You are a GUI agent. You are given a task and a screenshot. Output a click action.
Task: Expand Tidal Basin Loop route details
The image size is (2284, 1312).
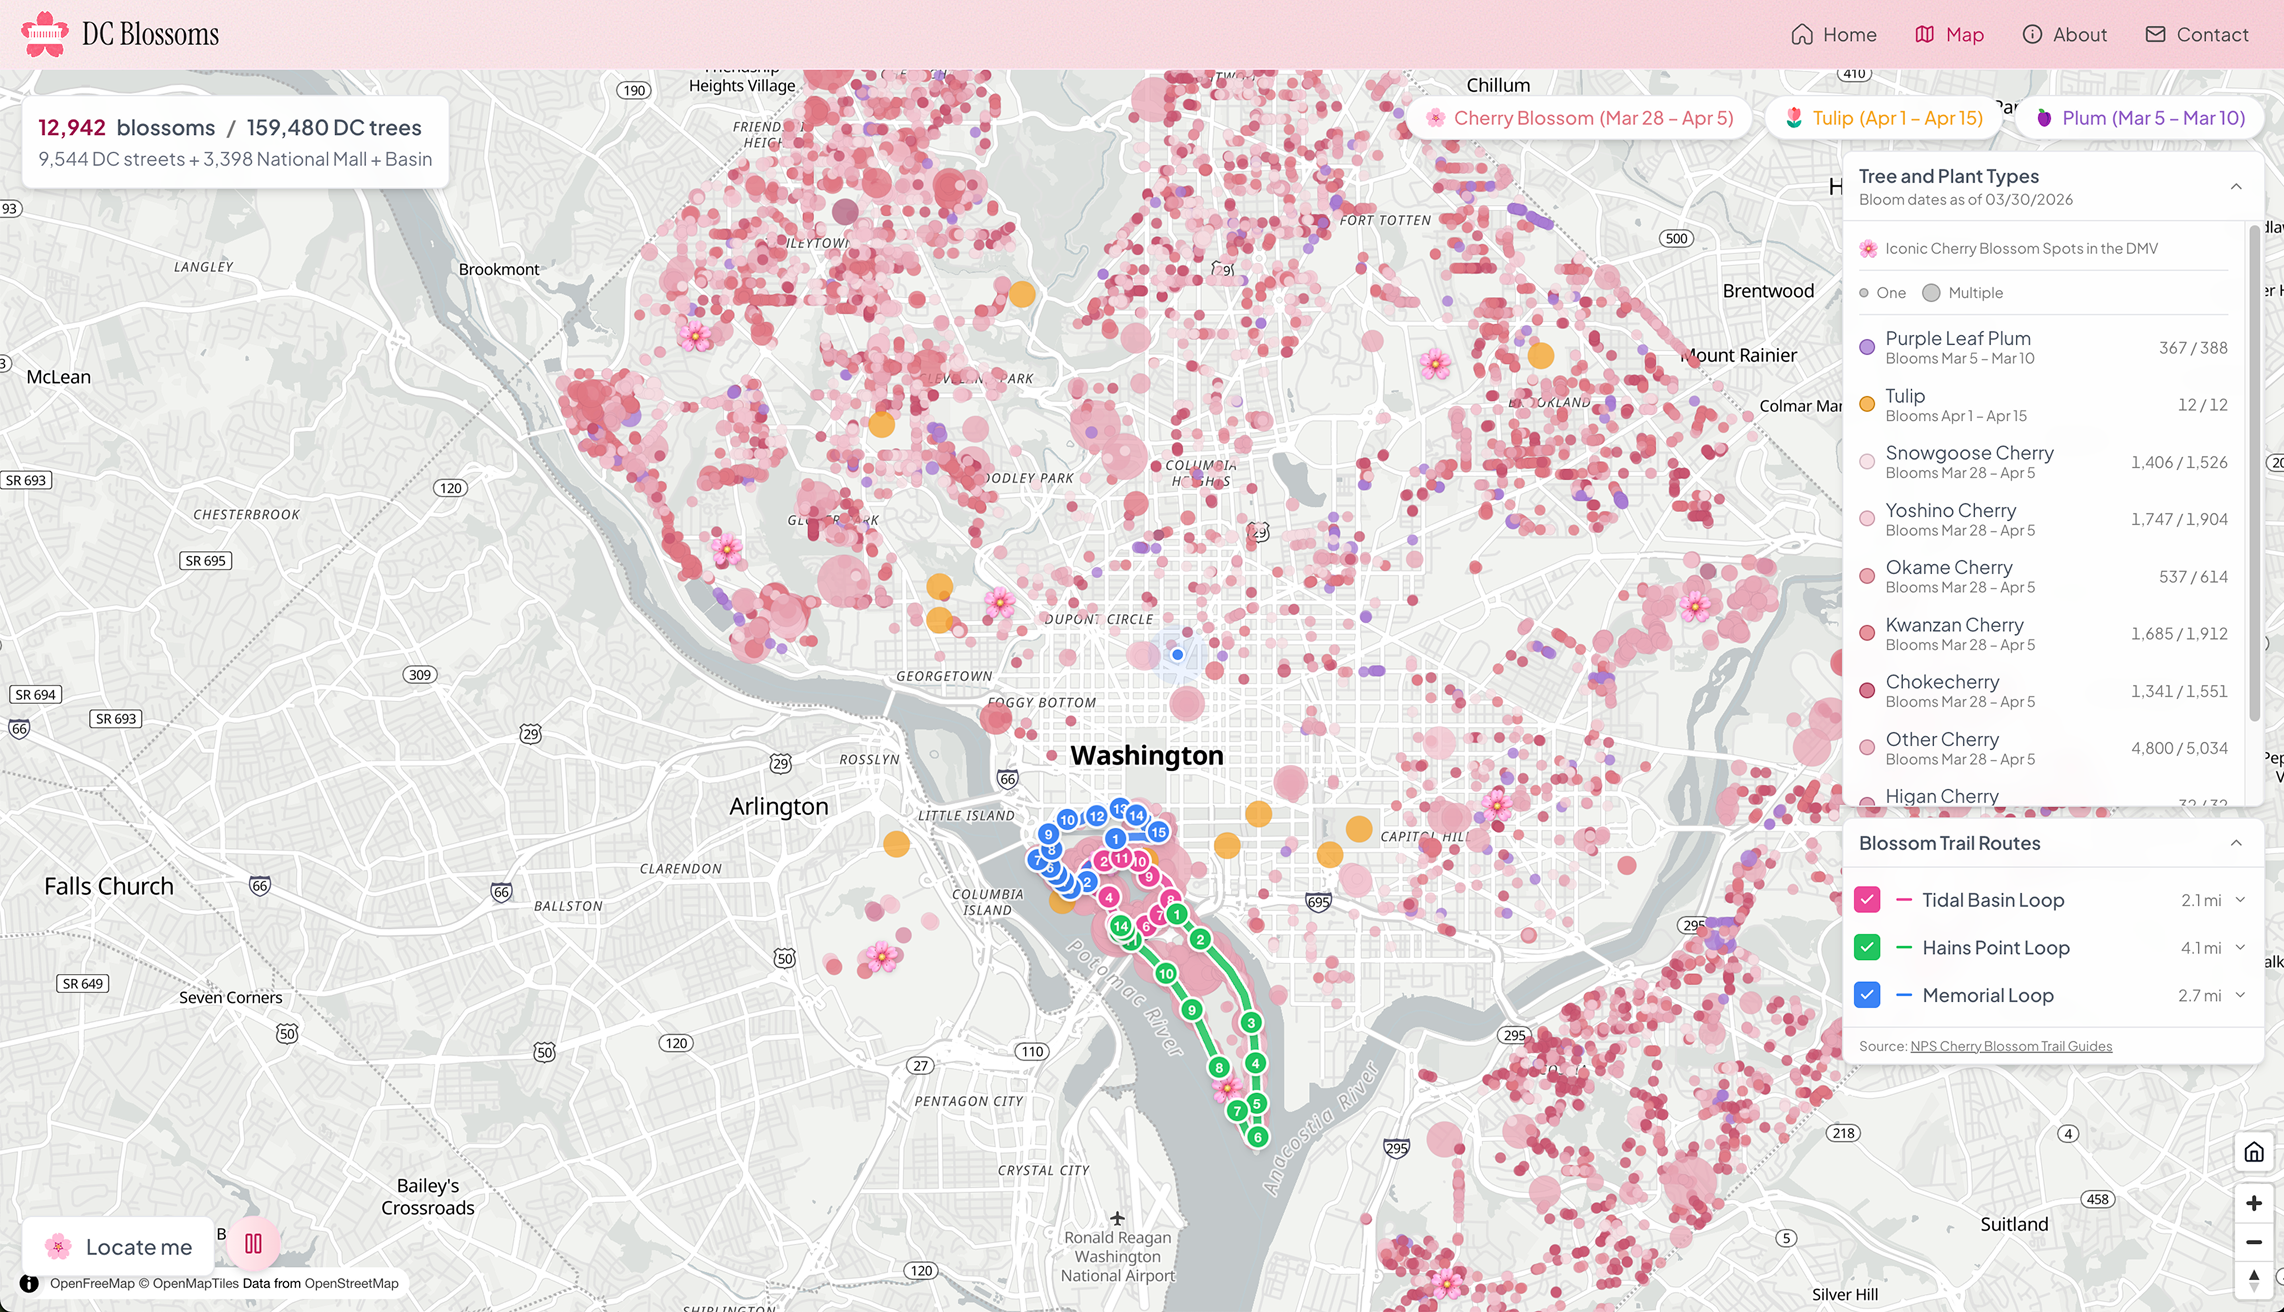pos(2240,900)
